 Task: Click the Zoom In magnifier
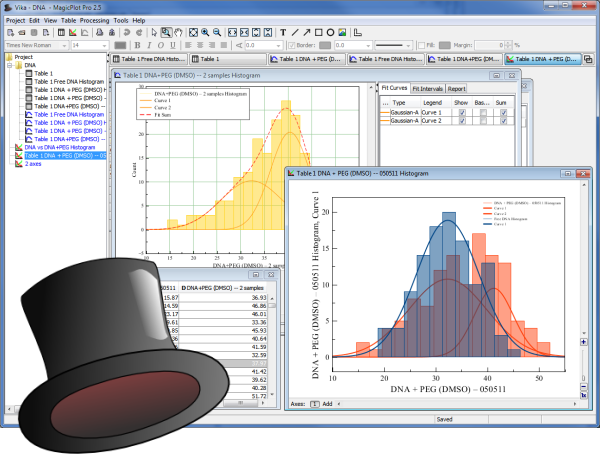click(x=205, y=33)
